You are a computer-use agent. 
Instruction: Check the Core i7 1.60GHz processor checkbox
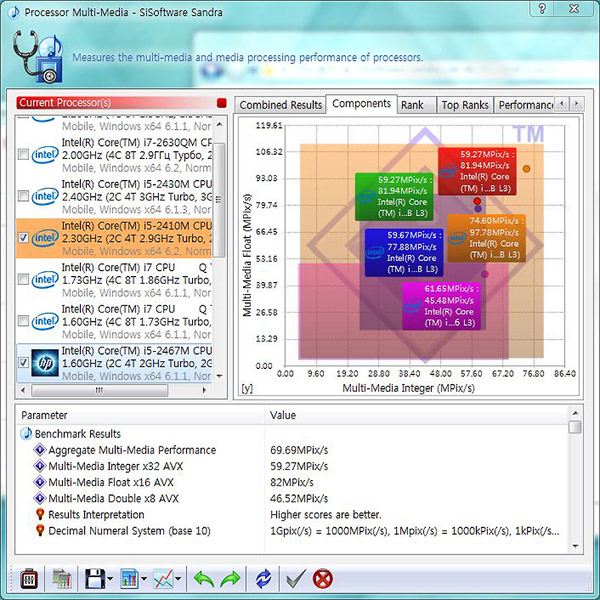(23, 321)
